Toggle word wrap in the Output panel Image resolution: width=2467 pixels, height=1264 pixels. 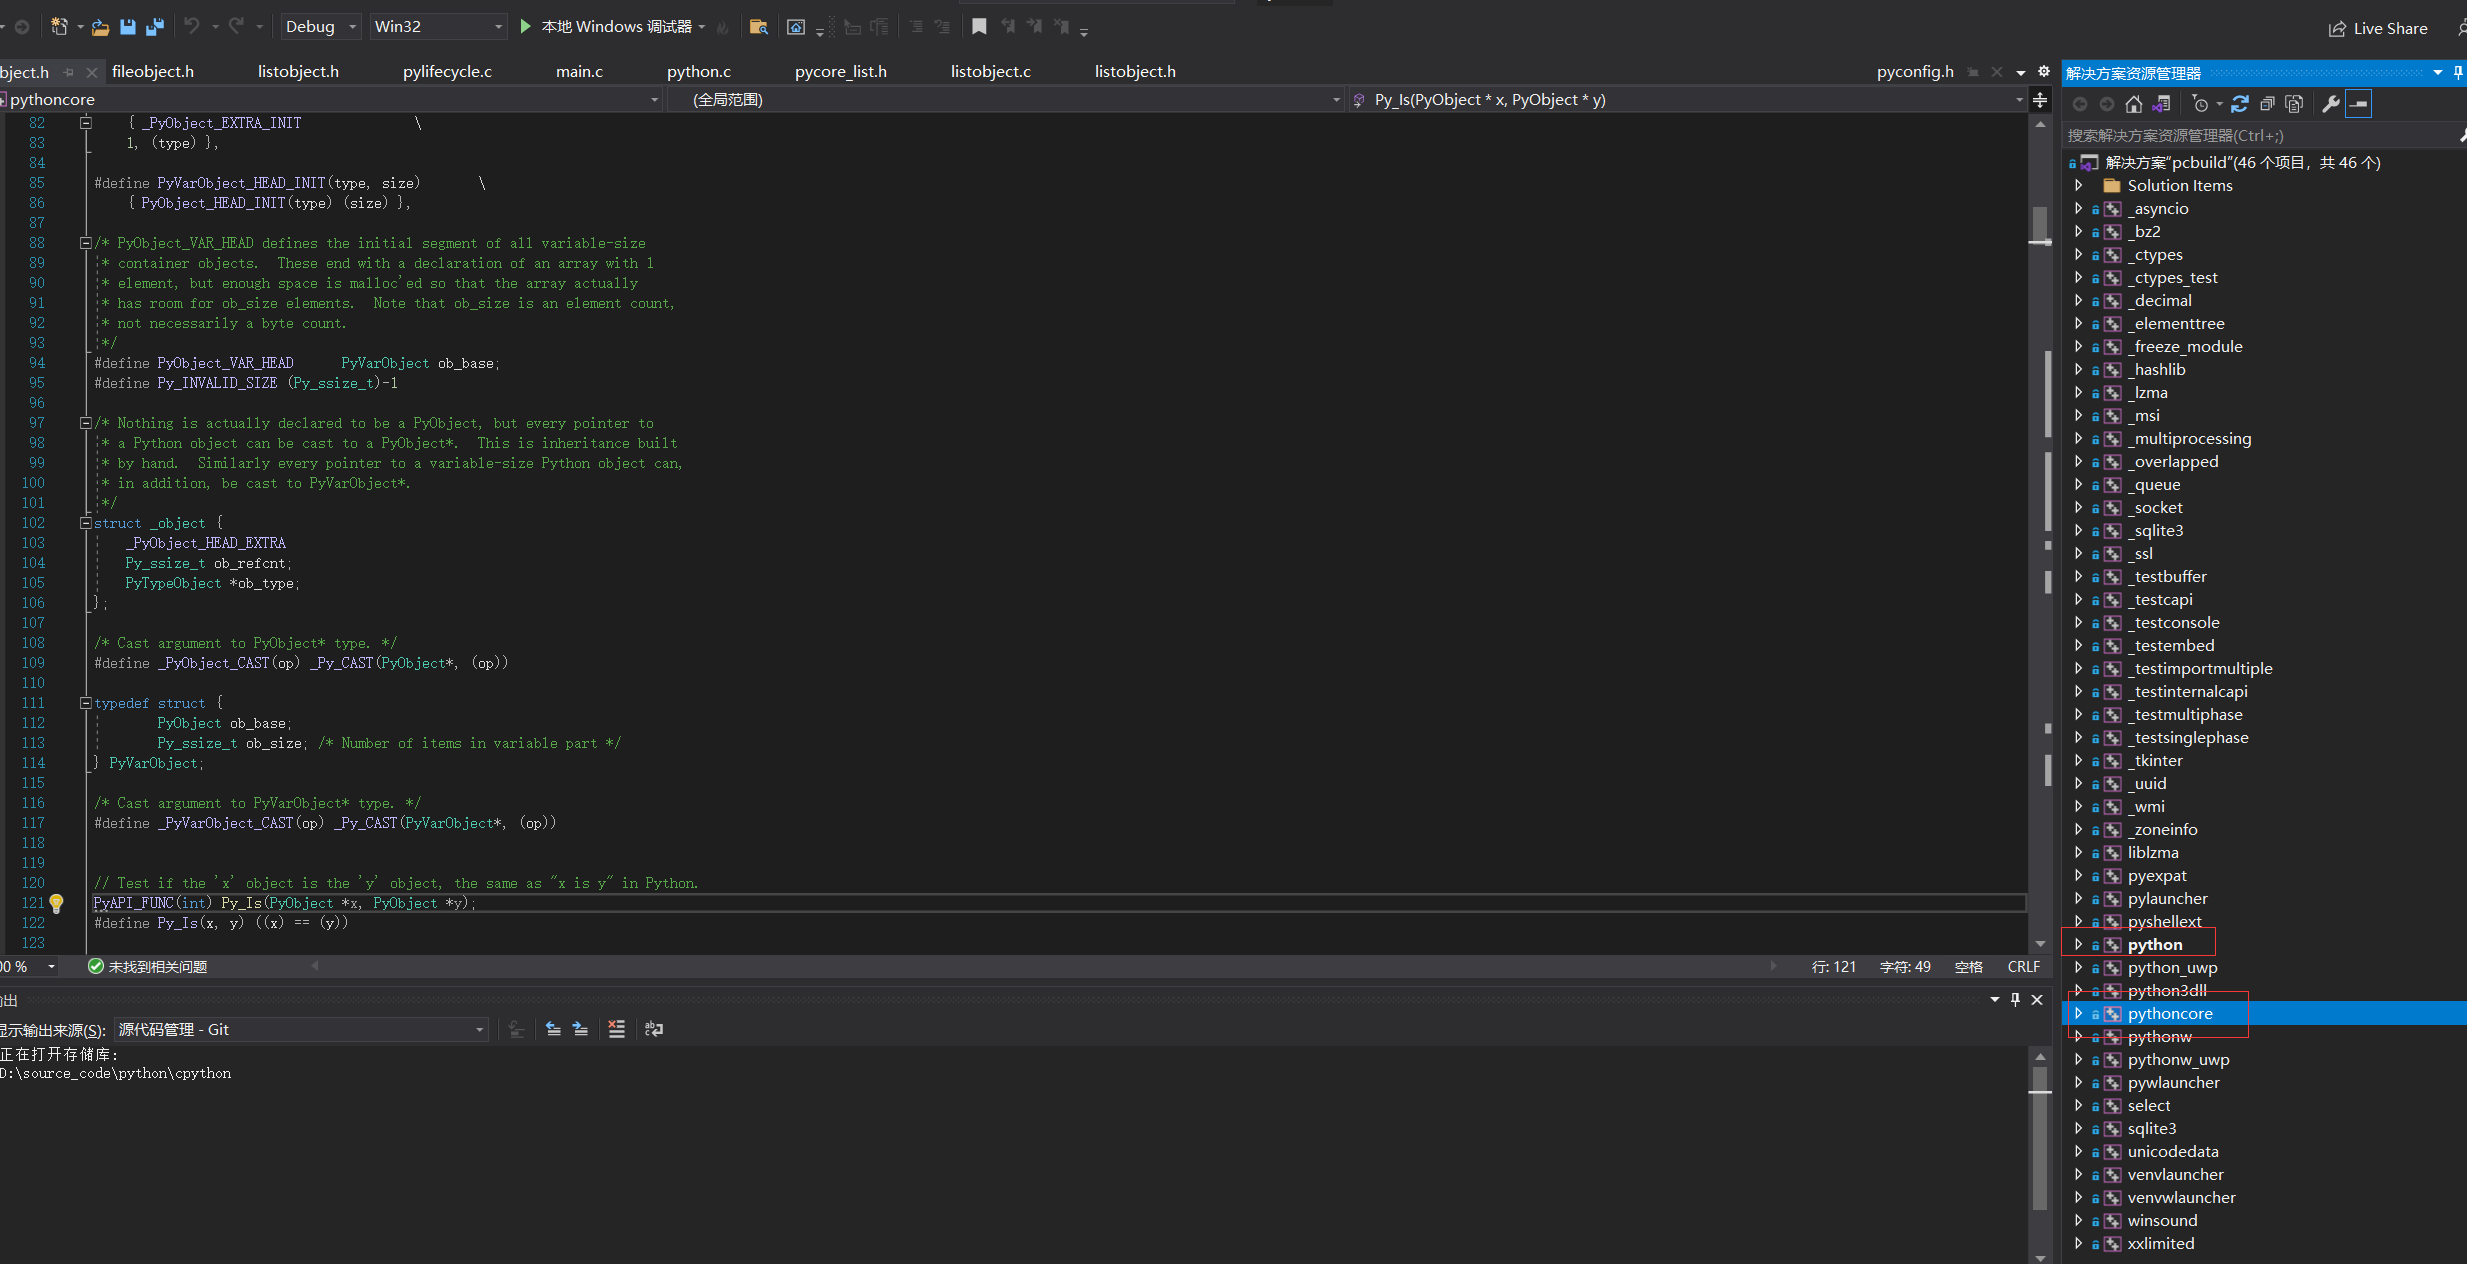tap(654, 1029)
